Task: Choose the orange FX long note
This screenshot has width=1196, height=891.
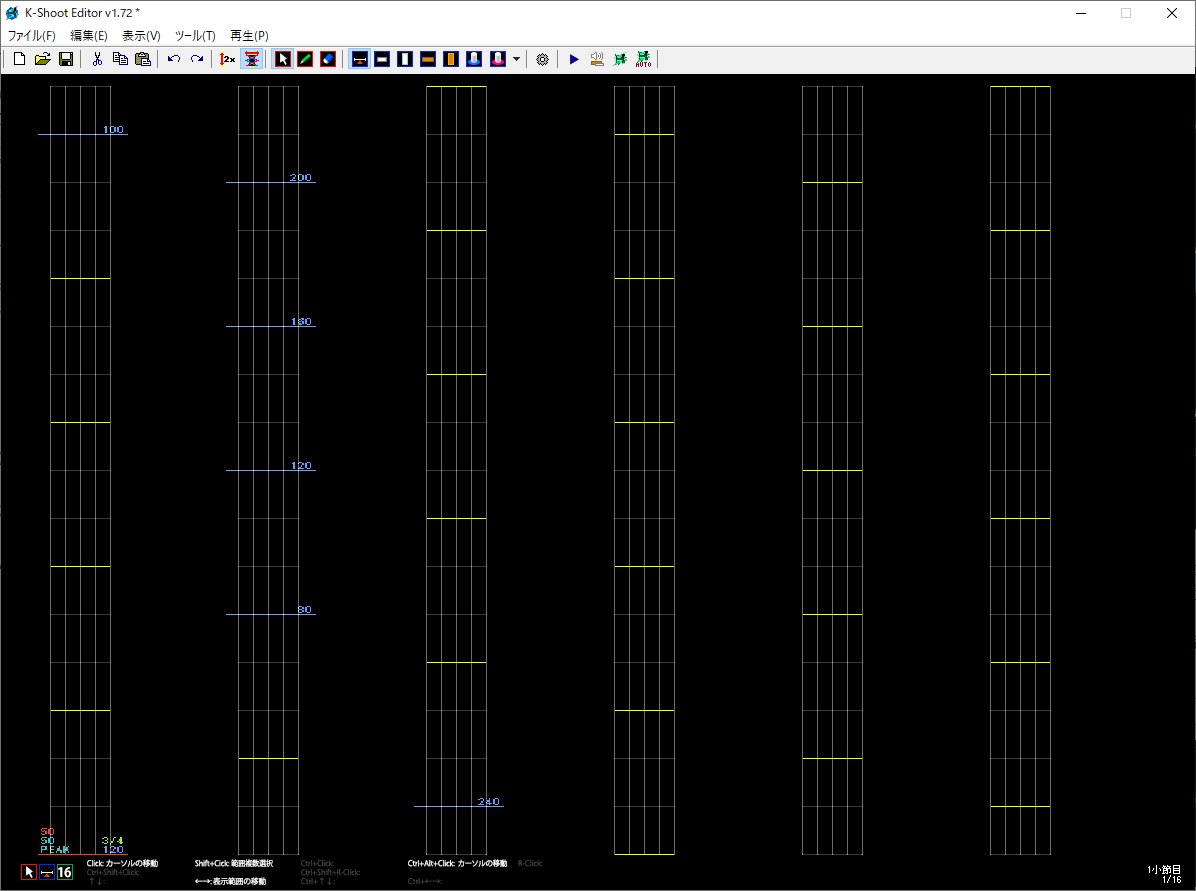Action: 451,59
